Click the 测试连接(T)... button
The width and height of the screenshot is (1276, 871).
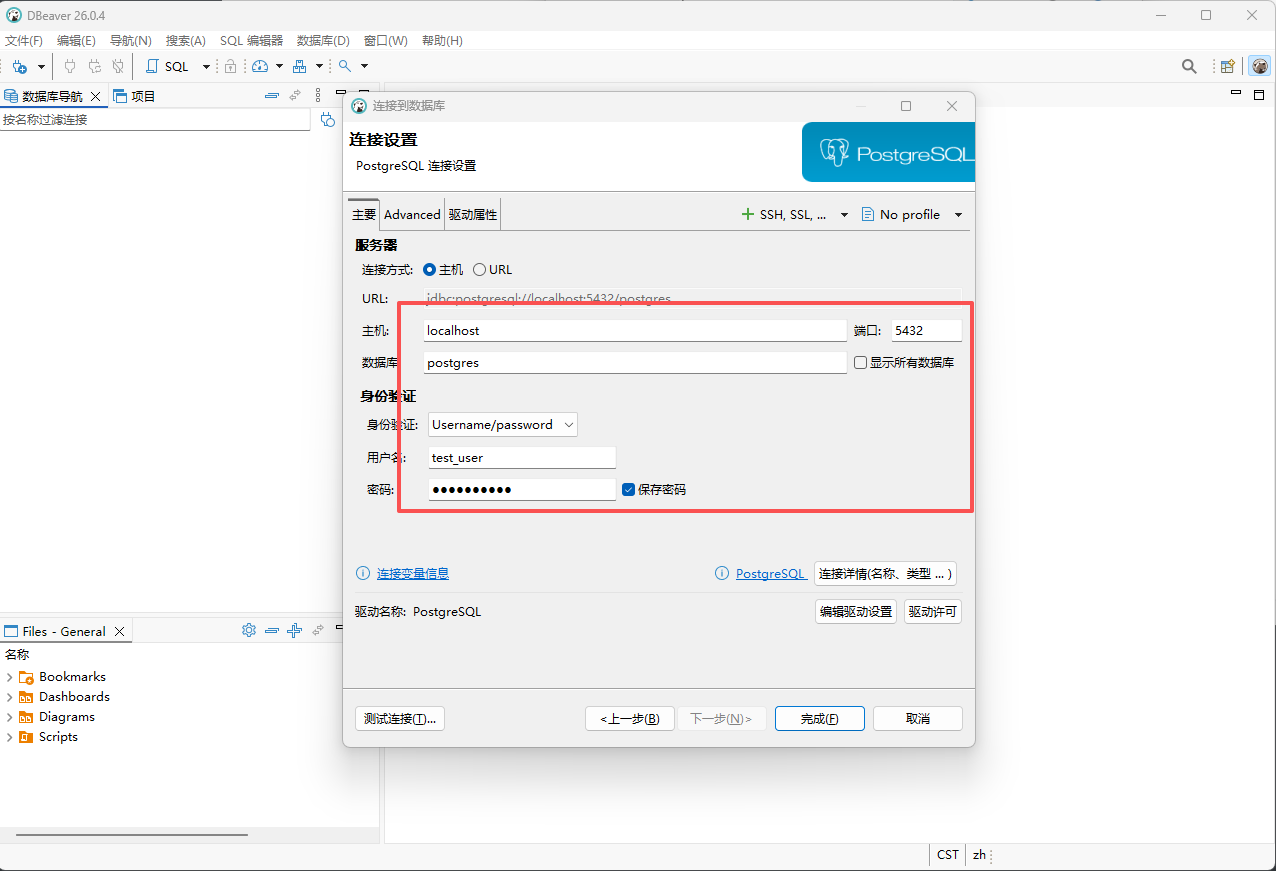pyautogui.click(x=400, y=718)
